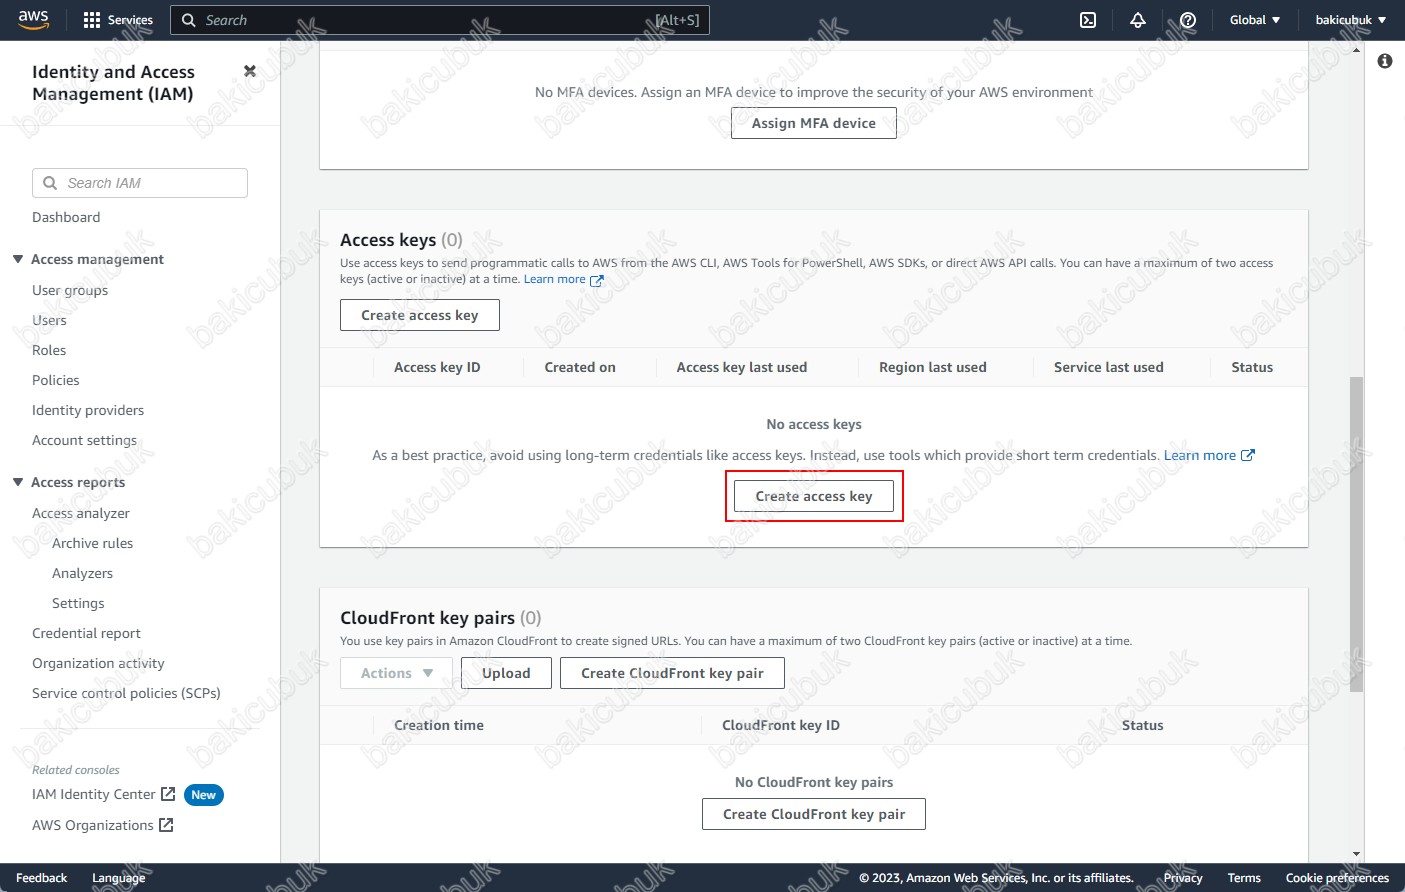Collapse the Access reports section
1405x892 pixels.
(x=18, y=482)
